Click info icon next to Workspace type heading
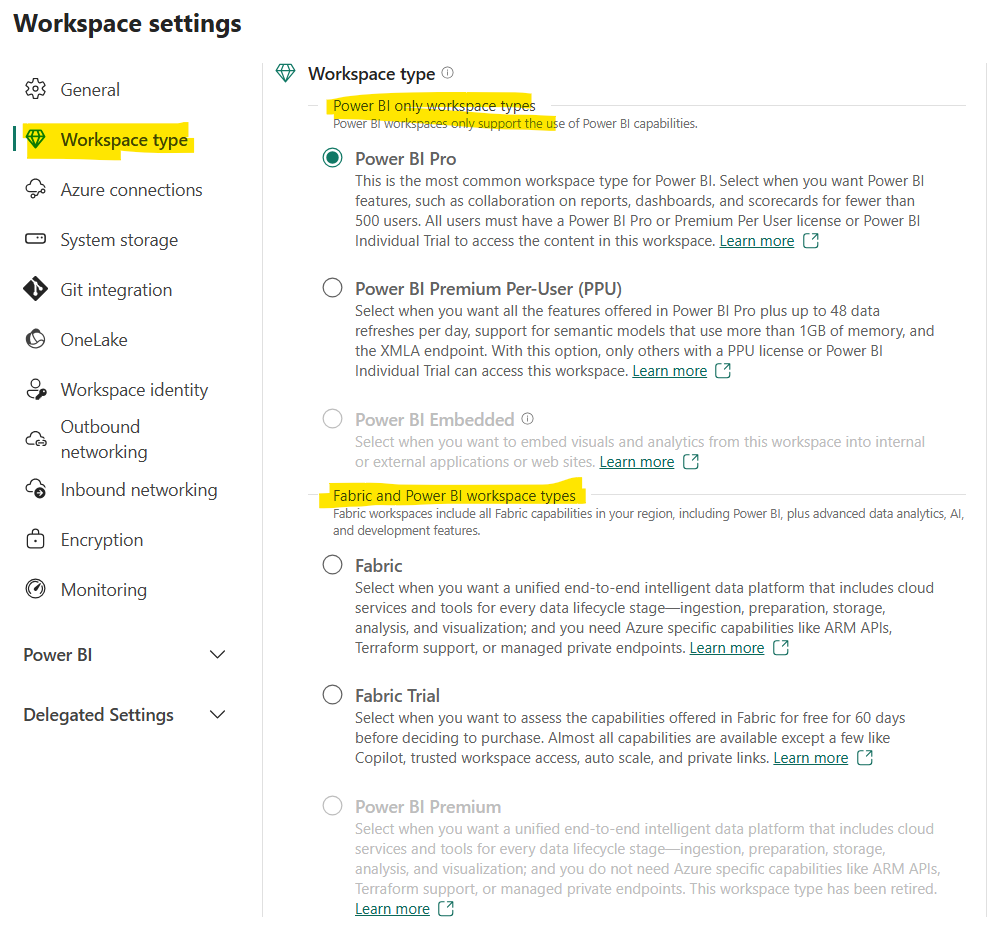The image size is (1001, 932). click(447, 73)
